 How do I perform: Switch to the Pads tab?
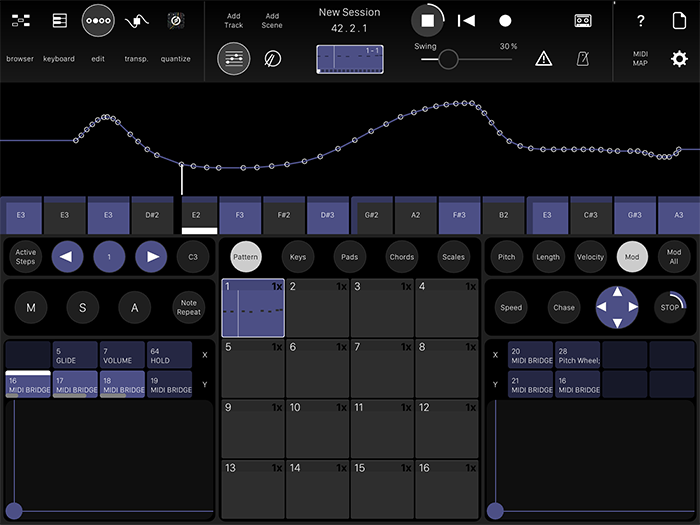tap(350, 257)
